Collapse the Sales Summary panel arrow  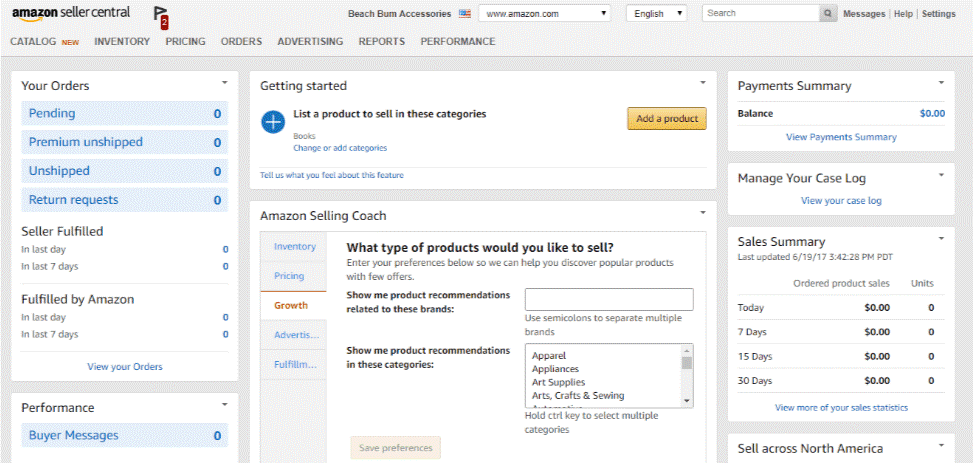click(941, 238)
